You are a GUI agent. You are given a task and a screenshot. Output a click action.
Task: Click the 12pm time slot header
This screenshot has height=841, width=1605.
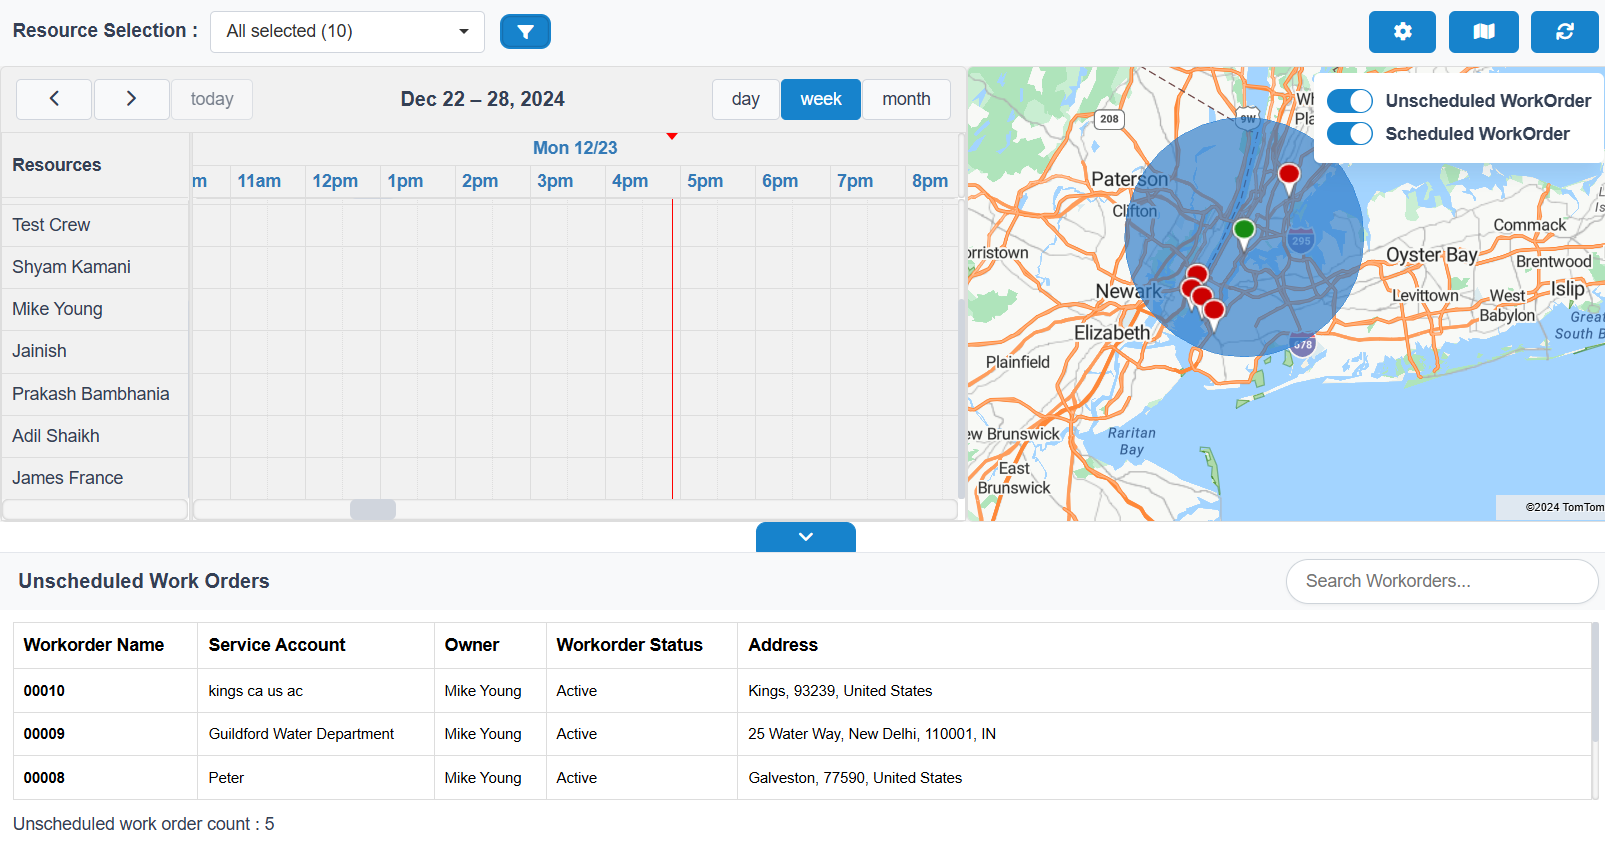335,181
